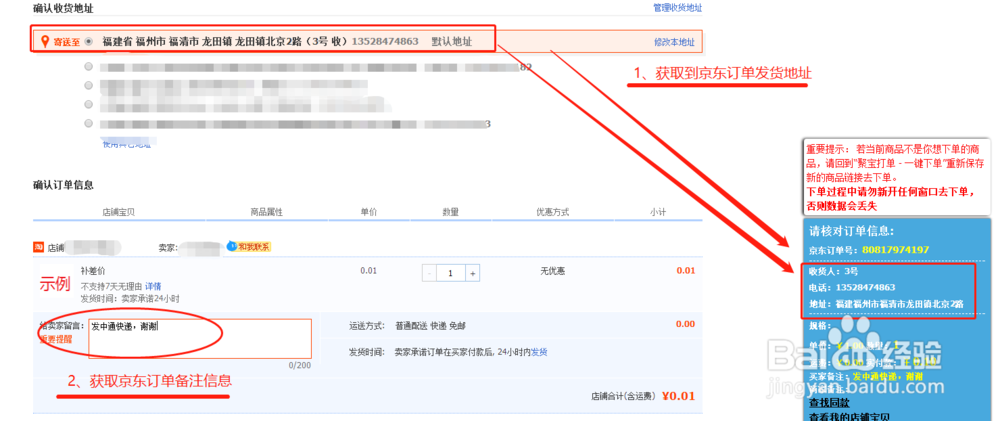Increase quantity with the plus button

point(473,273)
